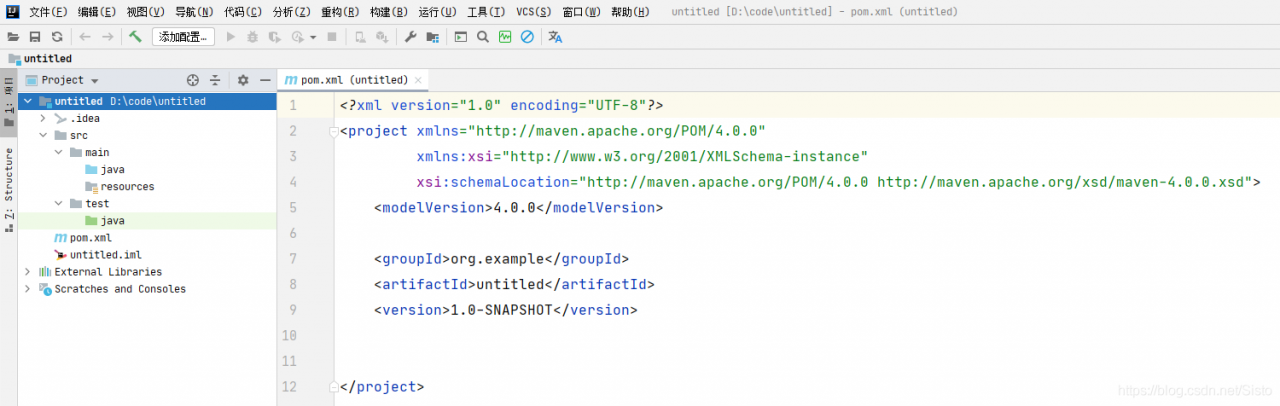Select java folder under test
The image size is (1280, 406).
click(x=105, y=220)
